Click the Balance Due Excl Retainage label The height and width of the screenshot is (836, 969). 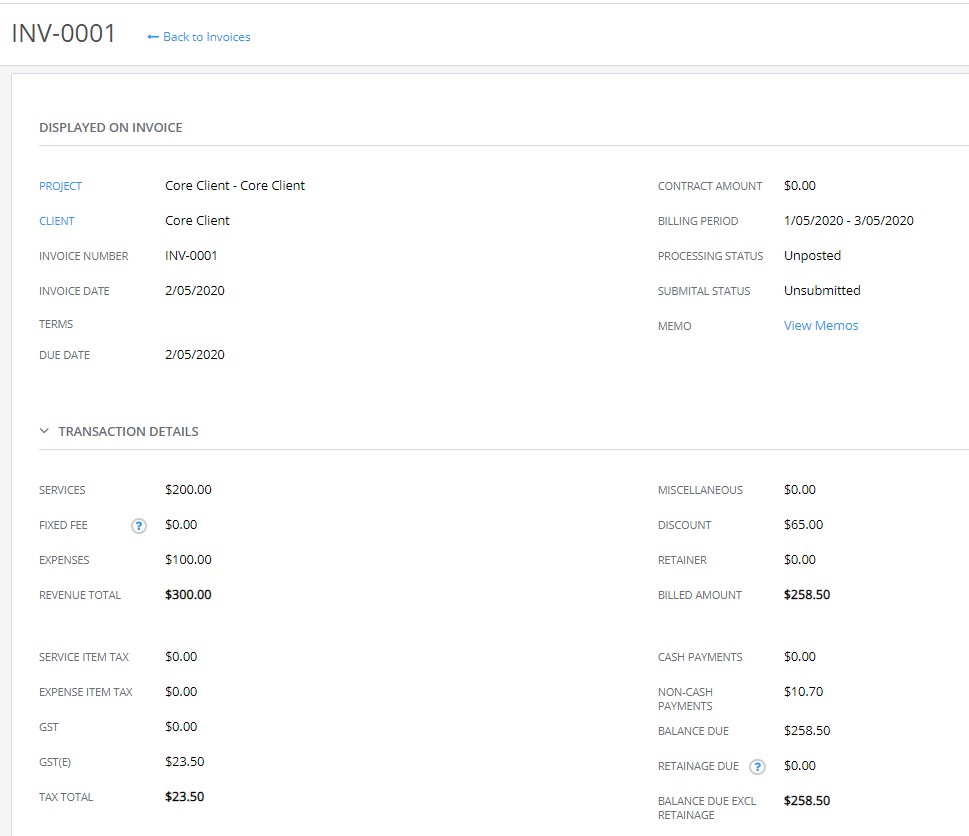coord(707,808)
